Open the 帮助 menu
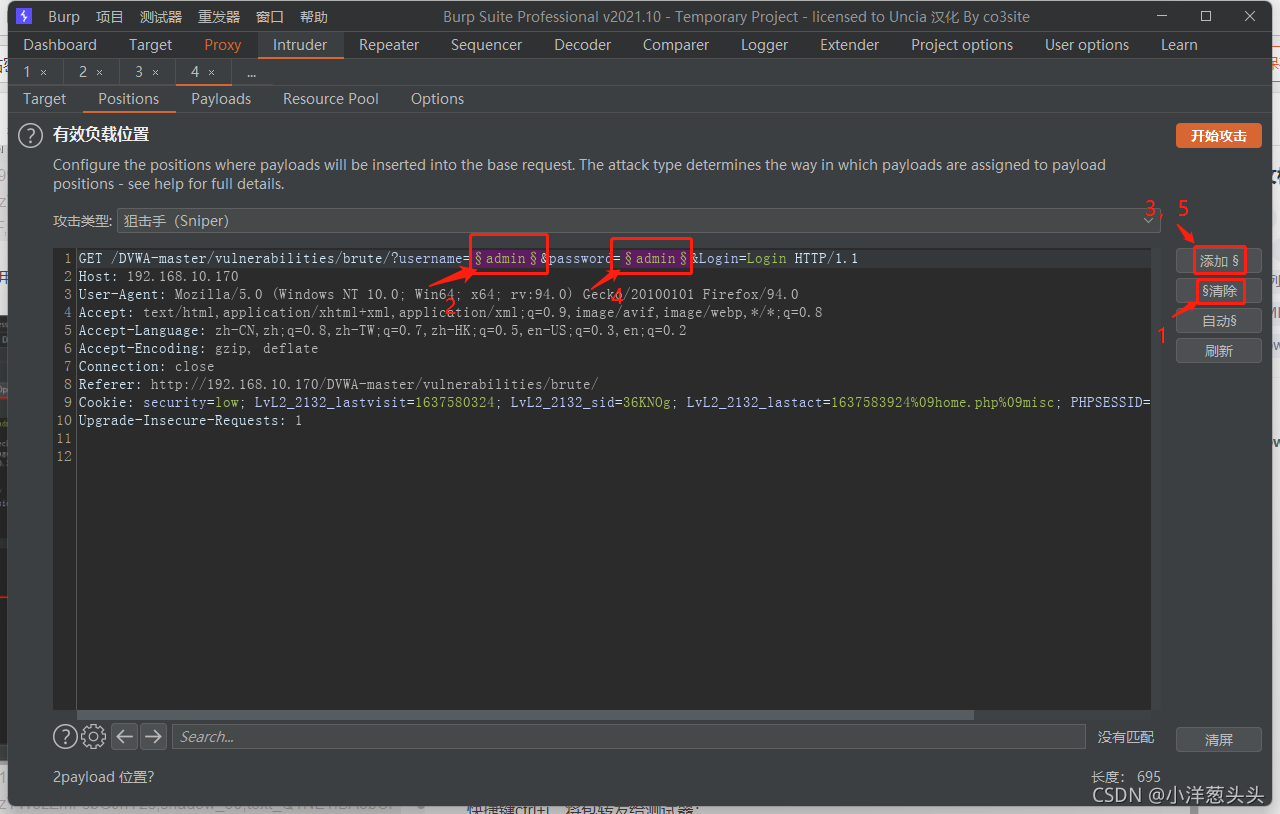 coord(314,17)
